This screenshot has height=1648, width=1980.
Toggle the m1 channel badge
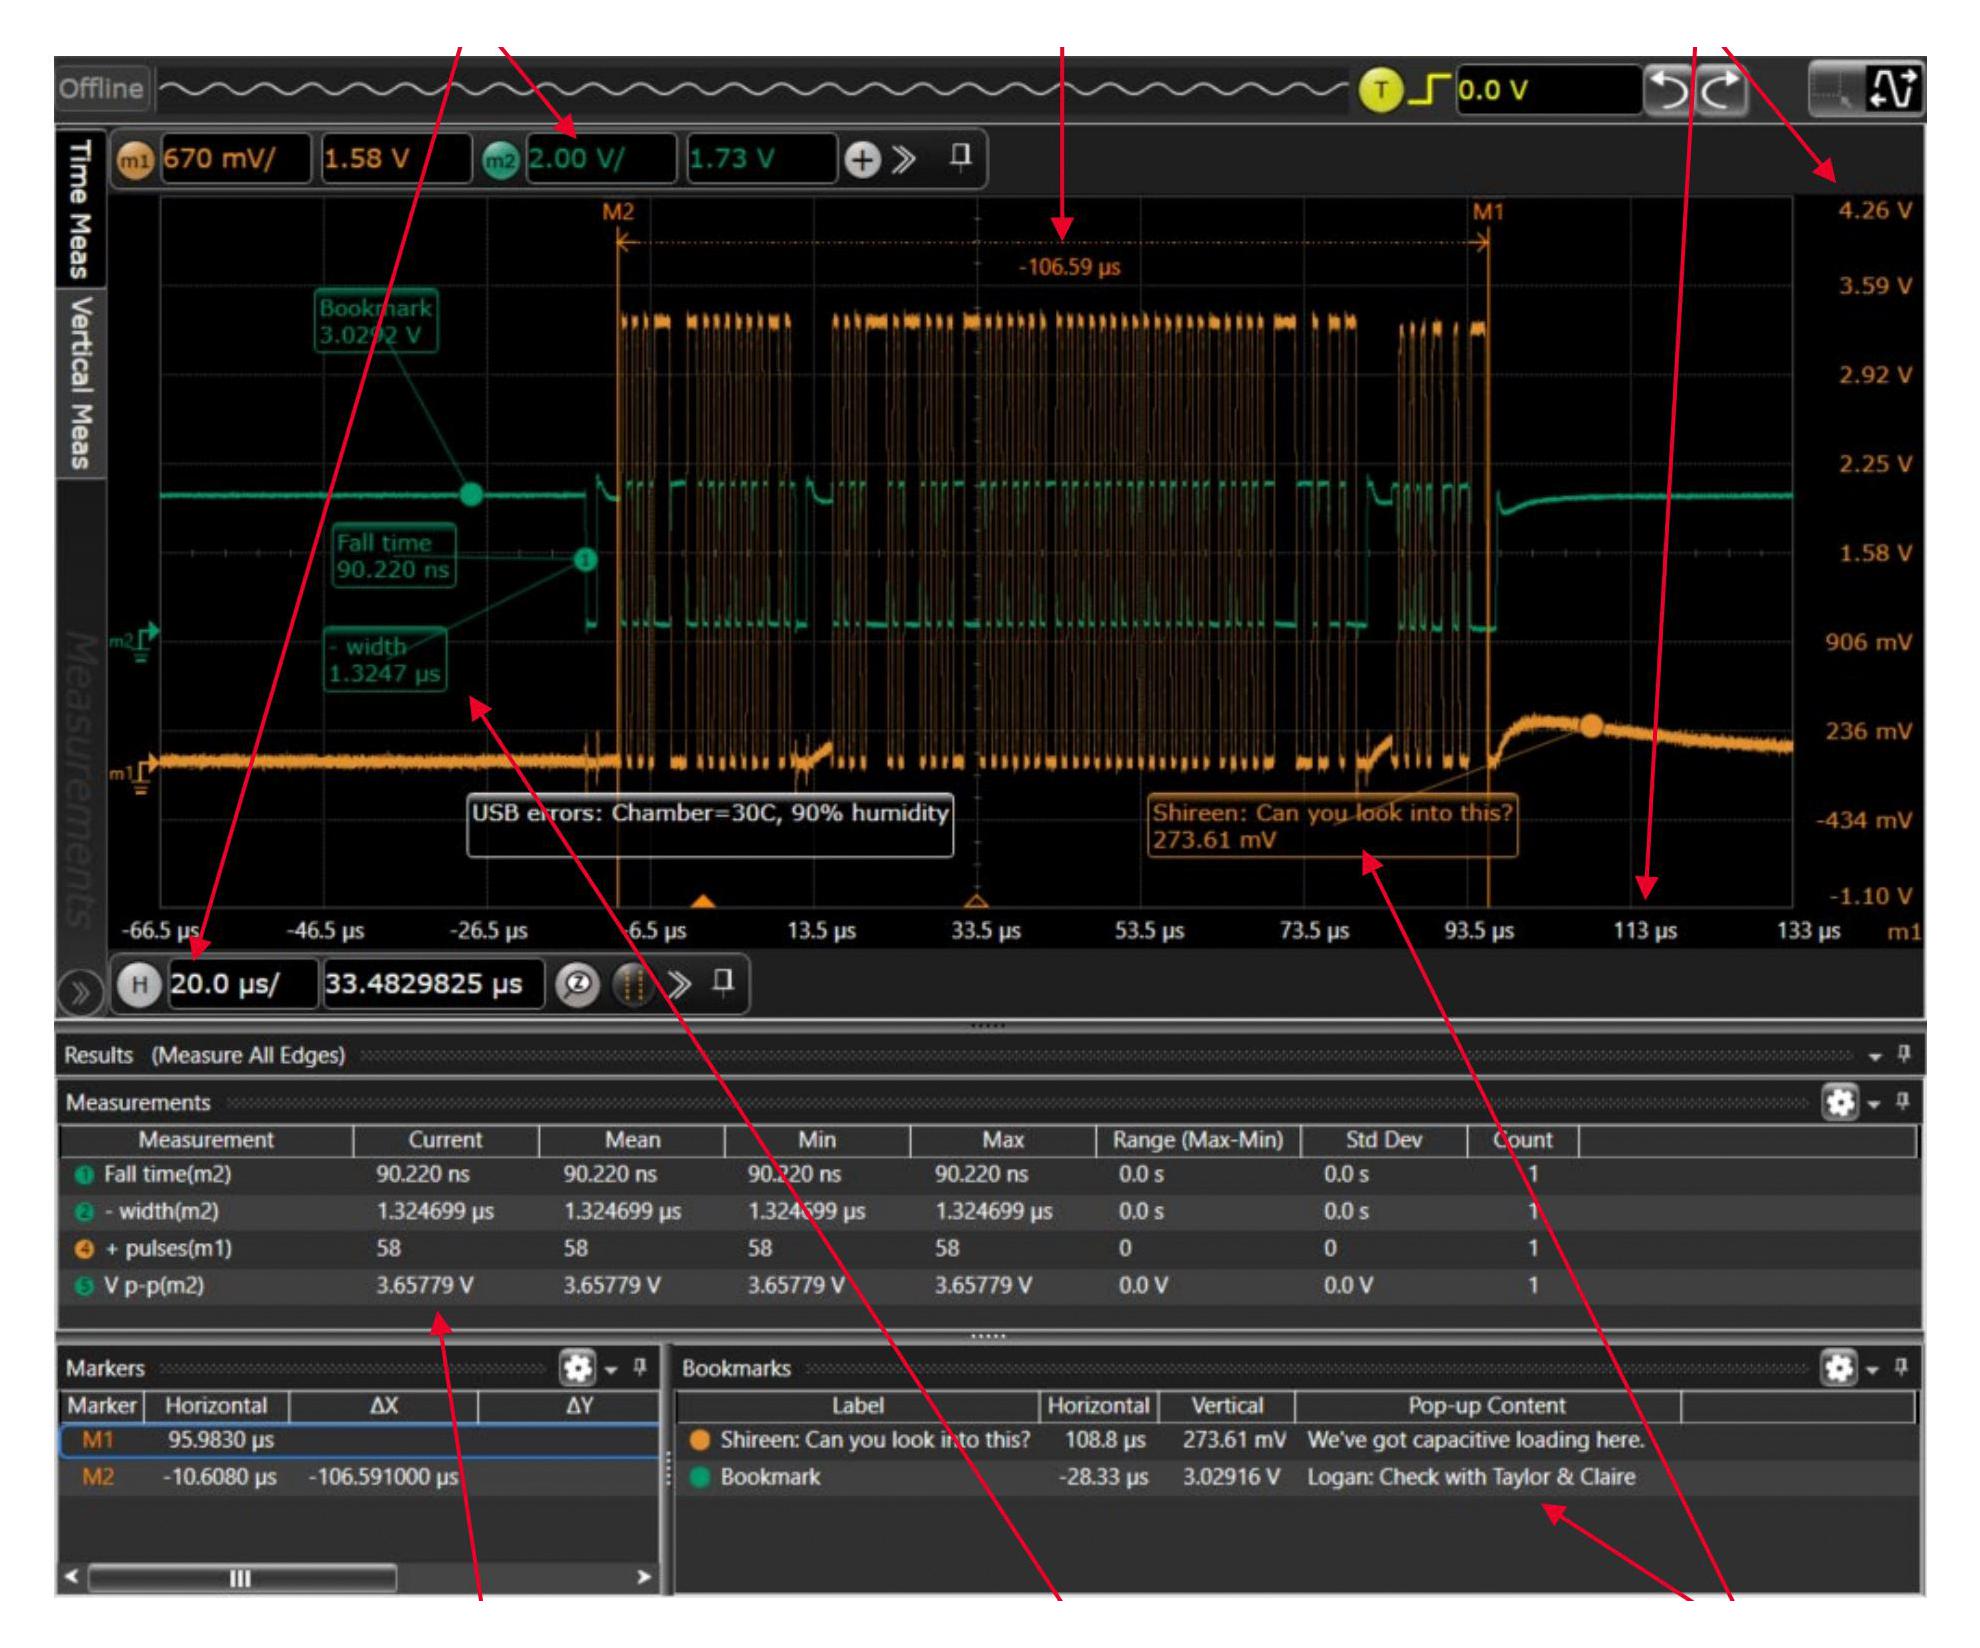[137, 160]
